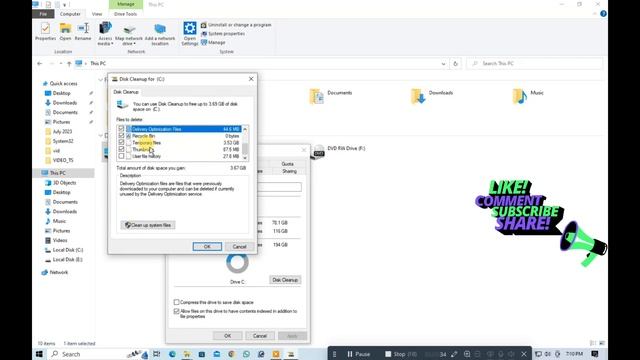This screenshot has width=640, height=360.
Task: Select the Quota tab in Properties
Action: point(287,164)
